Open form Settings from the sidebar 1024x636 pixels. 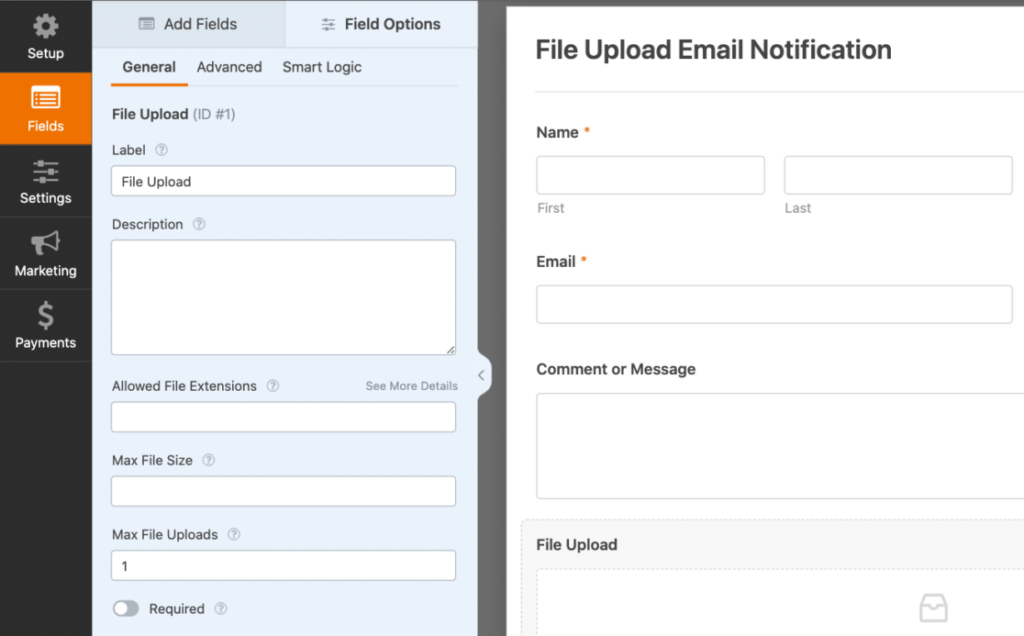45,182
